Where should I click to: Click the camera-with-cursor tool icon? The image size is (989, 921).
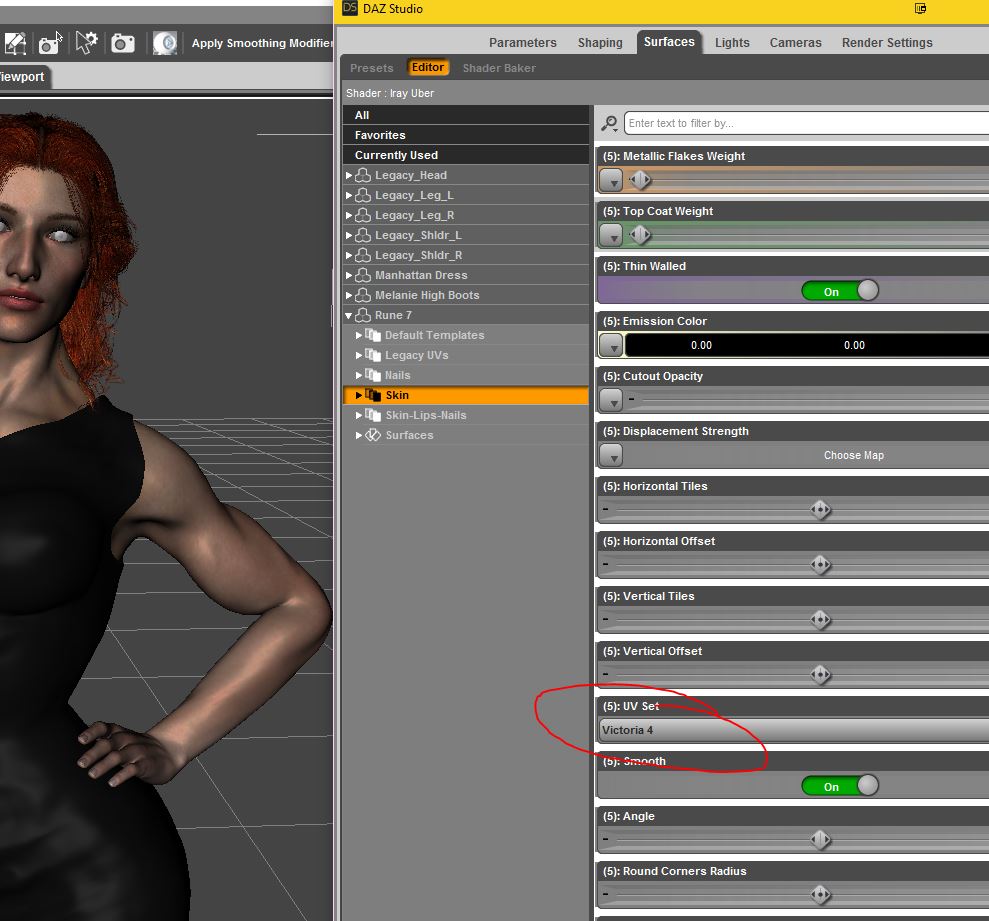pyautogui.click(x=50, y=43)
